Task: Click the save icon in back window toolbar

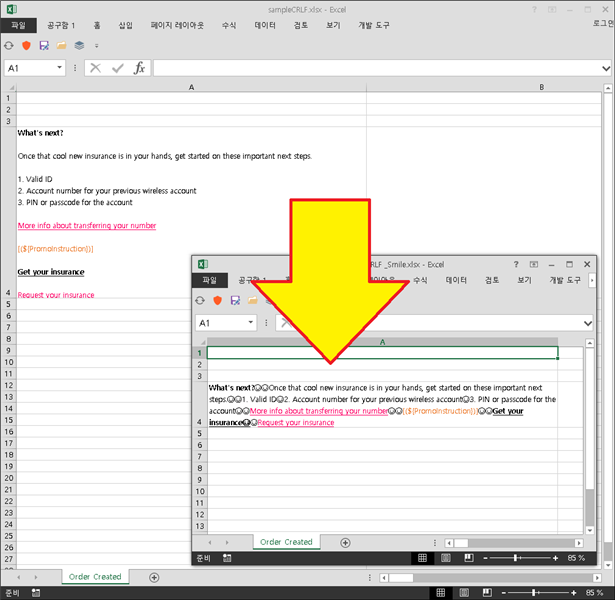Action: coord(44,45)
